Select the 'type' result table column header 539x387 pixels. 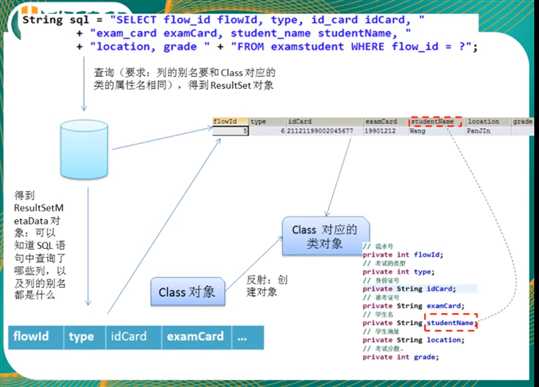coord(268,121)
